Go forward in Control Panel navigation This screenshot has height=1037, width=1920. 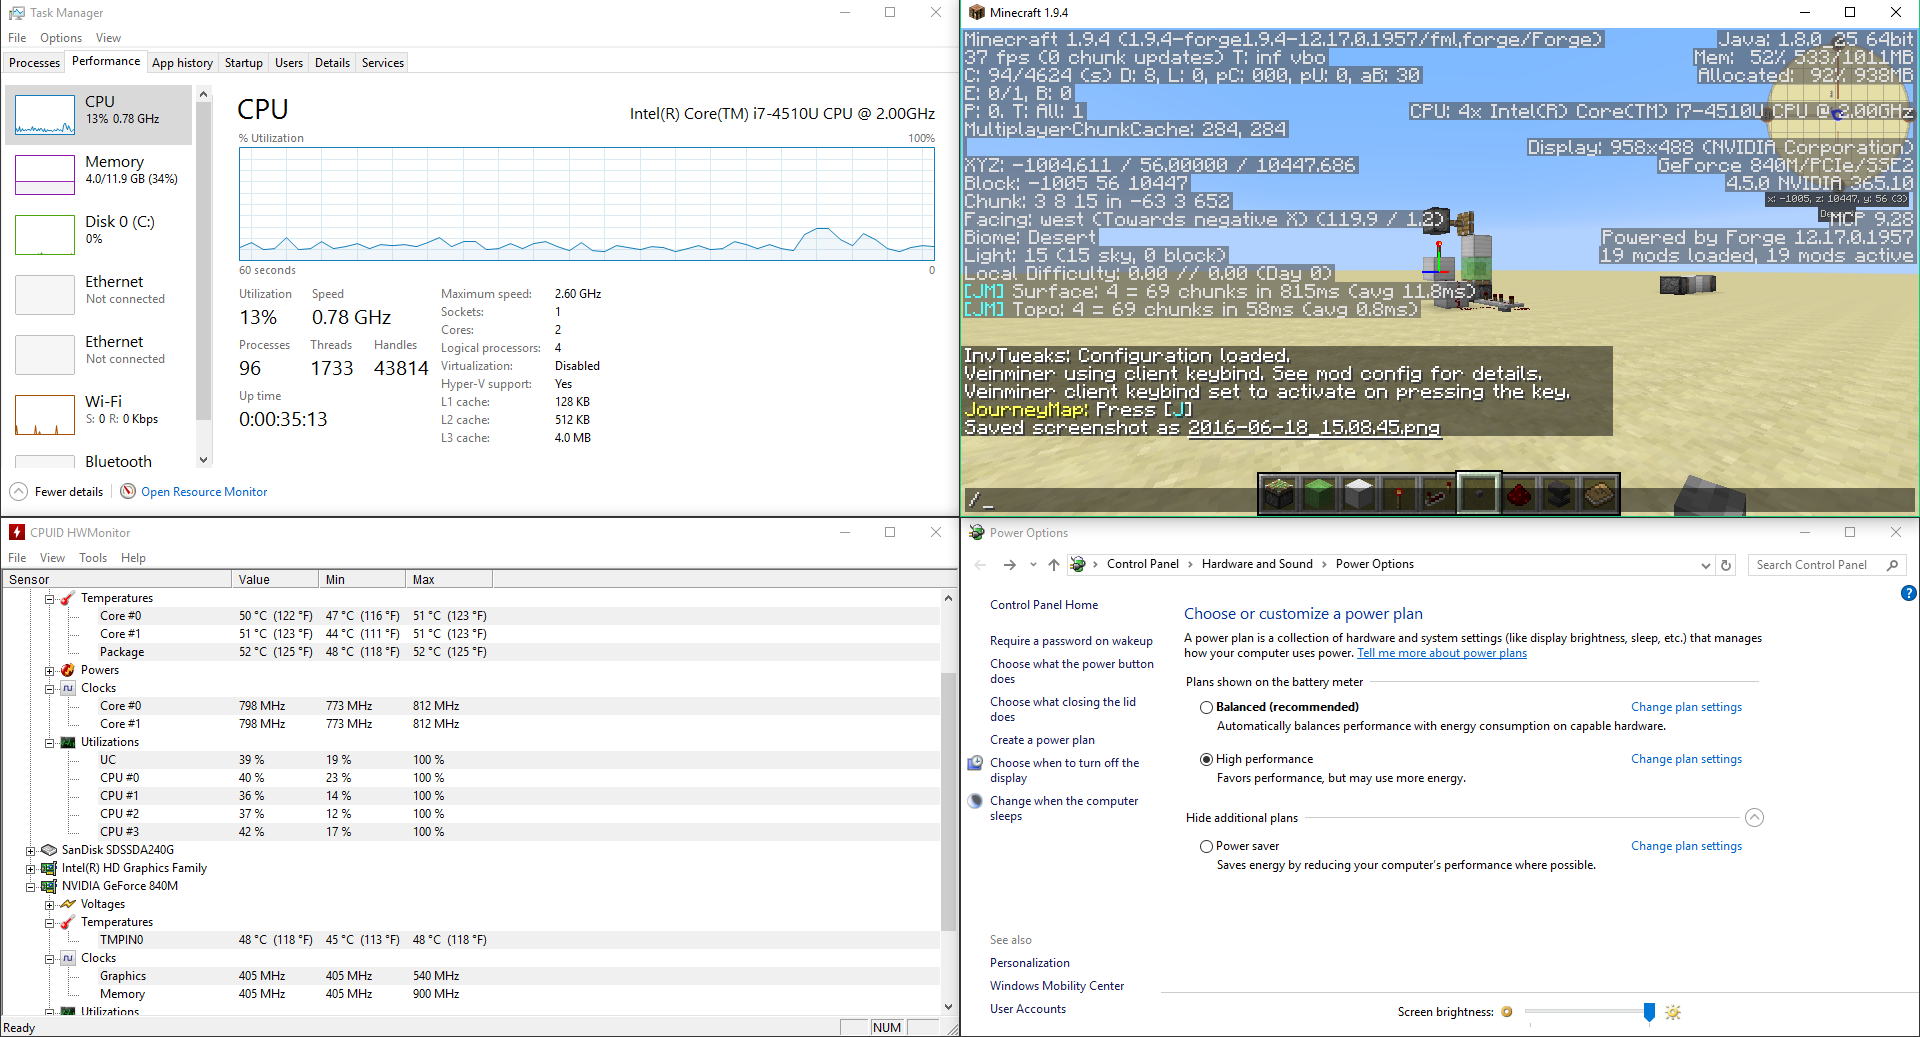click(1010, 565)
